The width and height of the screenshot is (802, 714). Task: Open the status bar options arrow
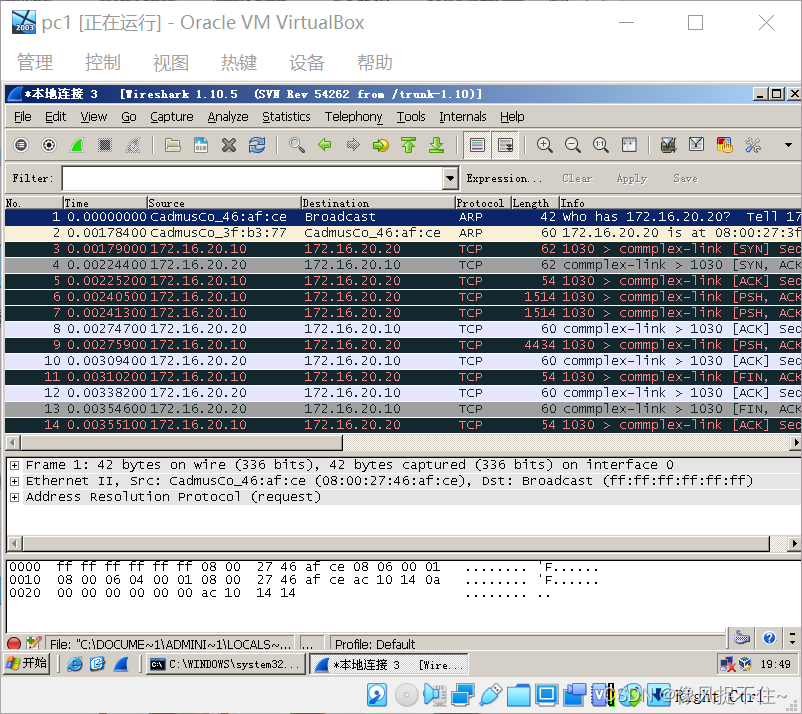[x=792, y=638]
